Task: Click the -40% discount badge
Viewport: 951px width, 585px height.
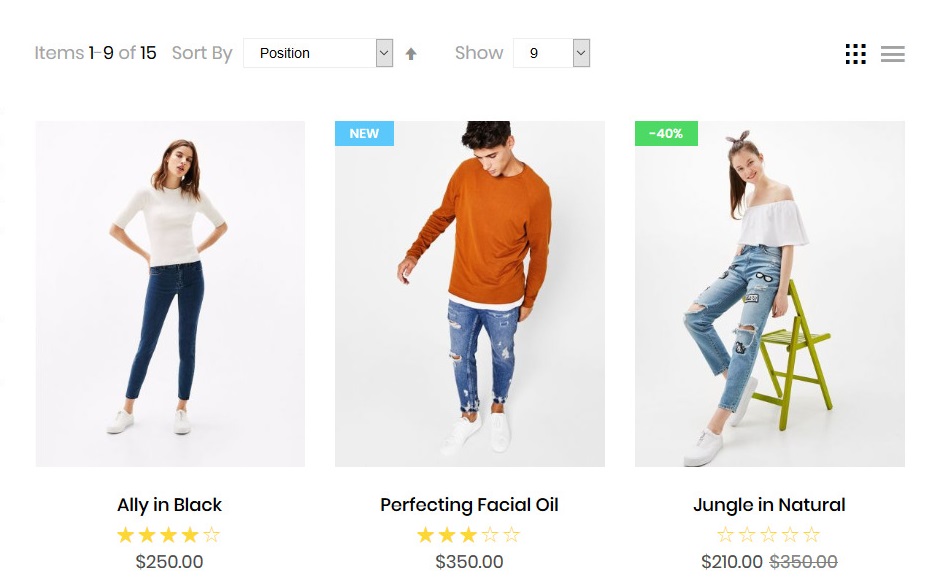Action: pos(666,133)
